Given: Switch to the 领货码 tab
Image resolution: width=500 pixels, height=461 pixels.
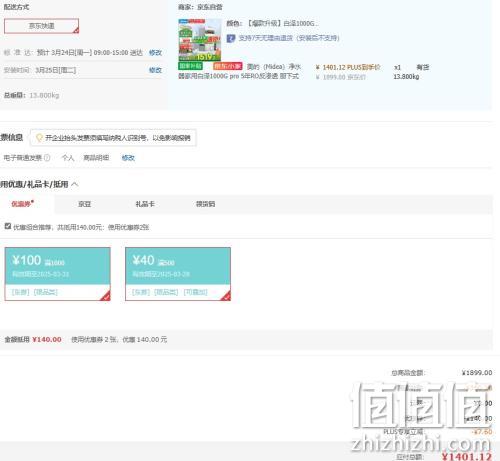Looking at the screenshot, I should [205, 204].
